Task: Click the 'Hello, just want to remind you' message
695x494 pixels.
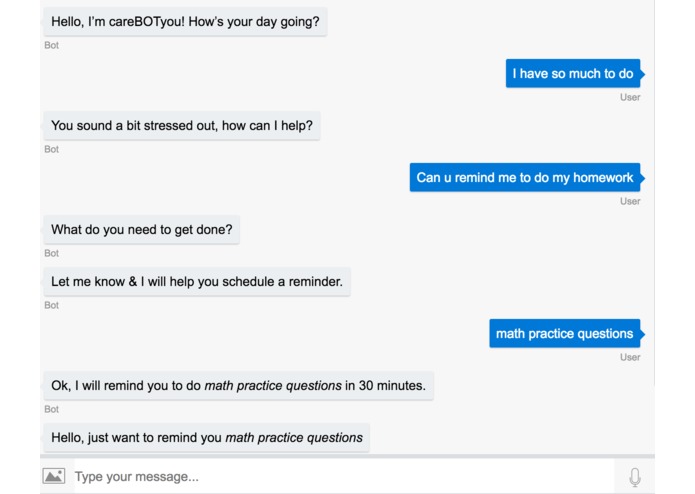Action: (x=207, y=438)
